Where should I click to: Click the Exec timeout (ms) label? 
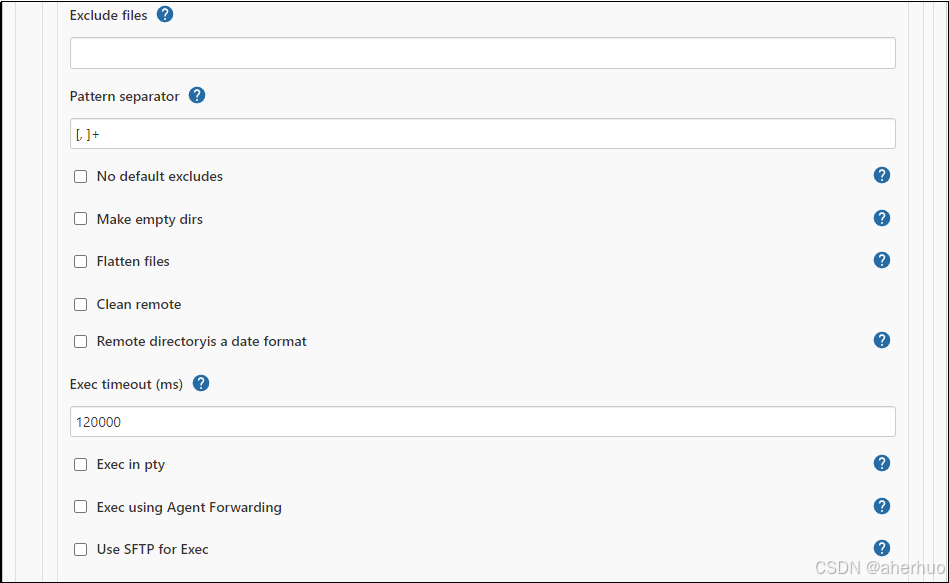coord(126,384)
